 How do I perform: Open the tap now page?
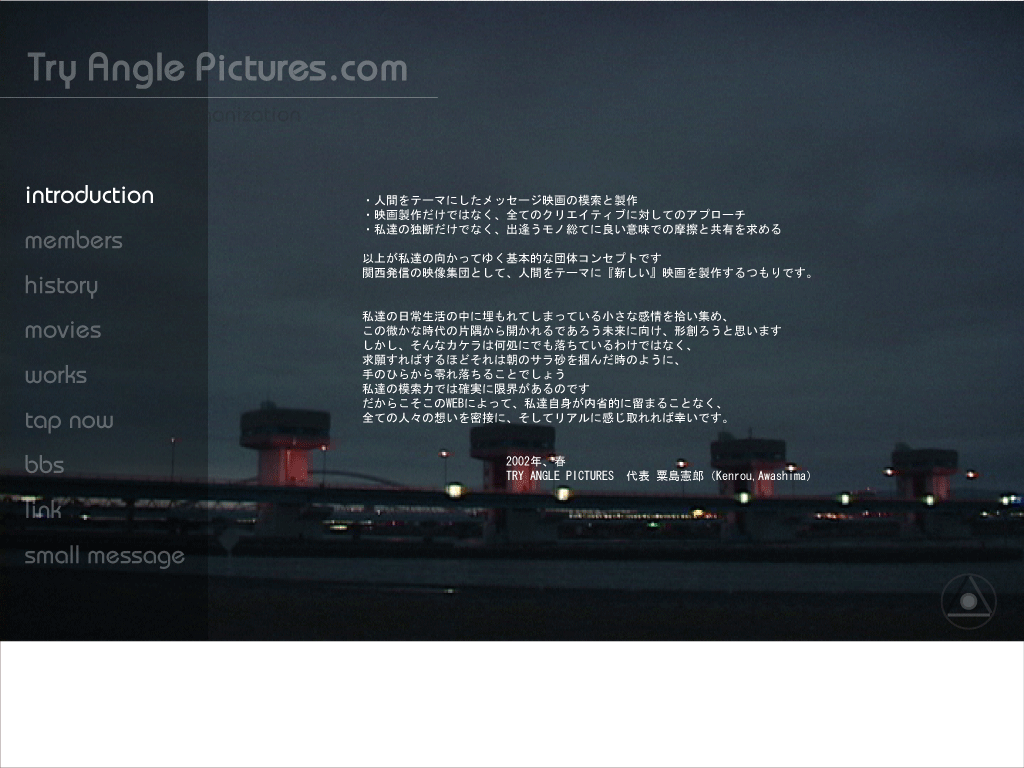tap(69, 421)
